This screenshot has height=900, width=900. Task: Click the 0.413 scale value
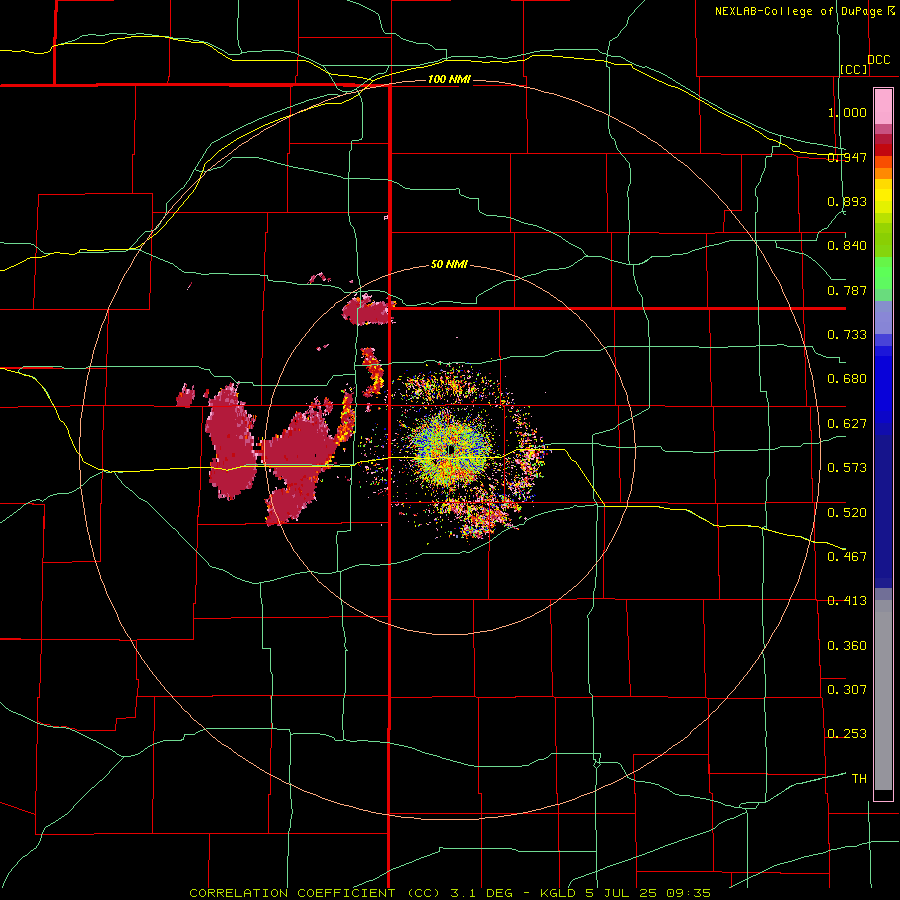coord(847,601)
